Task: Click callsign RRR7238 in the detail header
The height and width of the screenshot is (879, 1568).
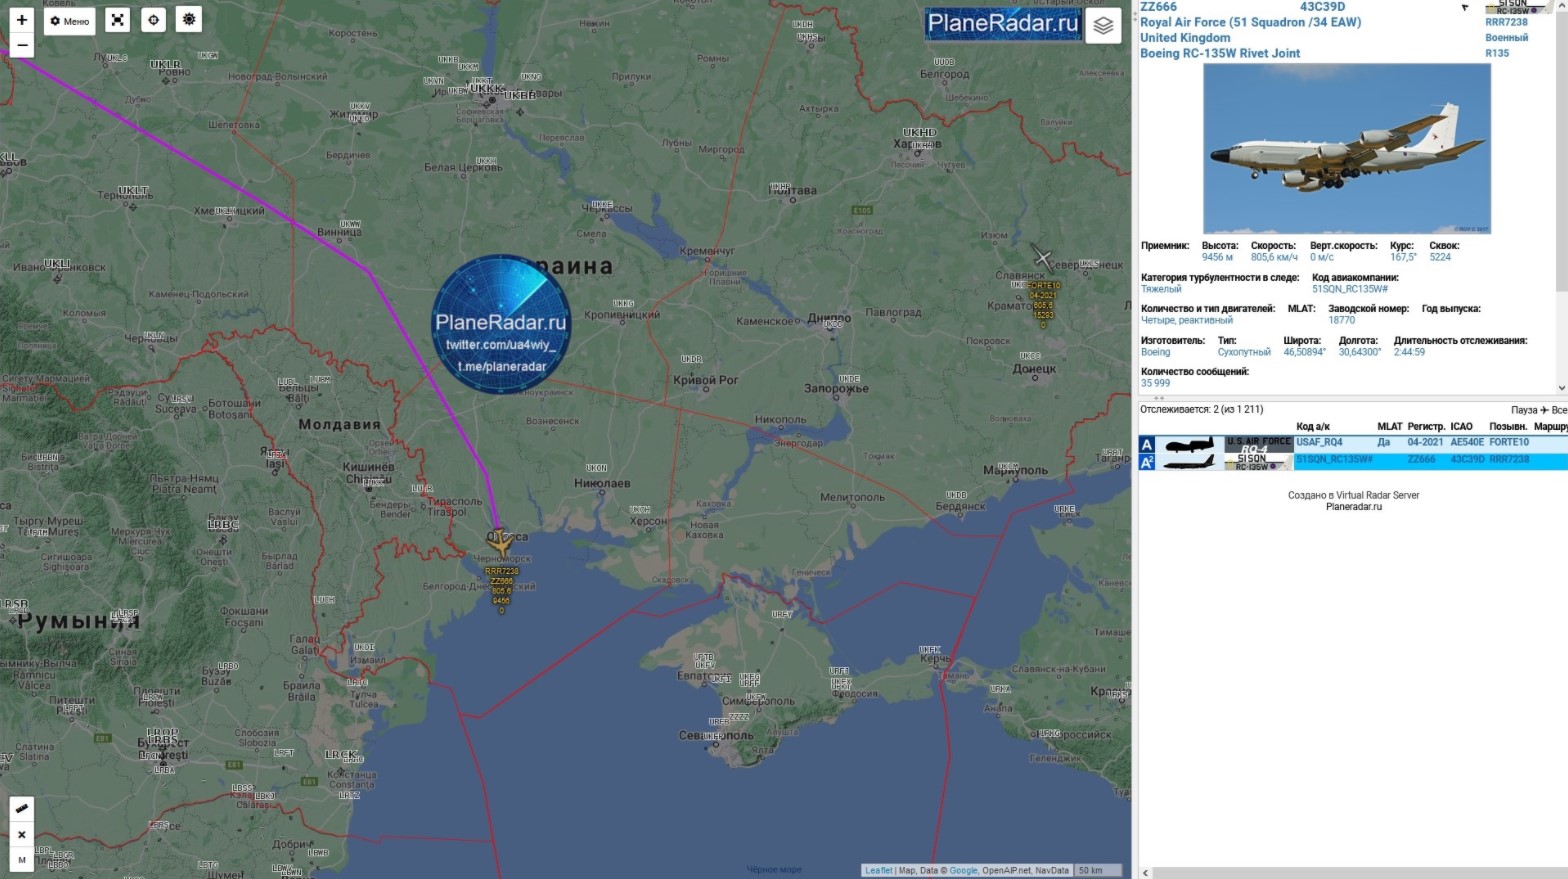Action: pyautogui.click(x=1506, y=22)
